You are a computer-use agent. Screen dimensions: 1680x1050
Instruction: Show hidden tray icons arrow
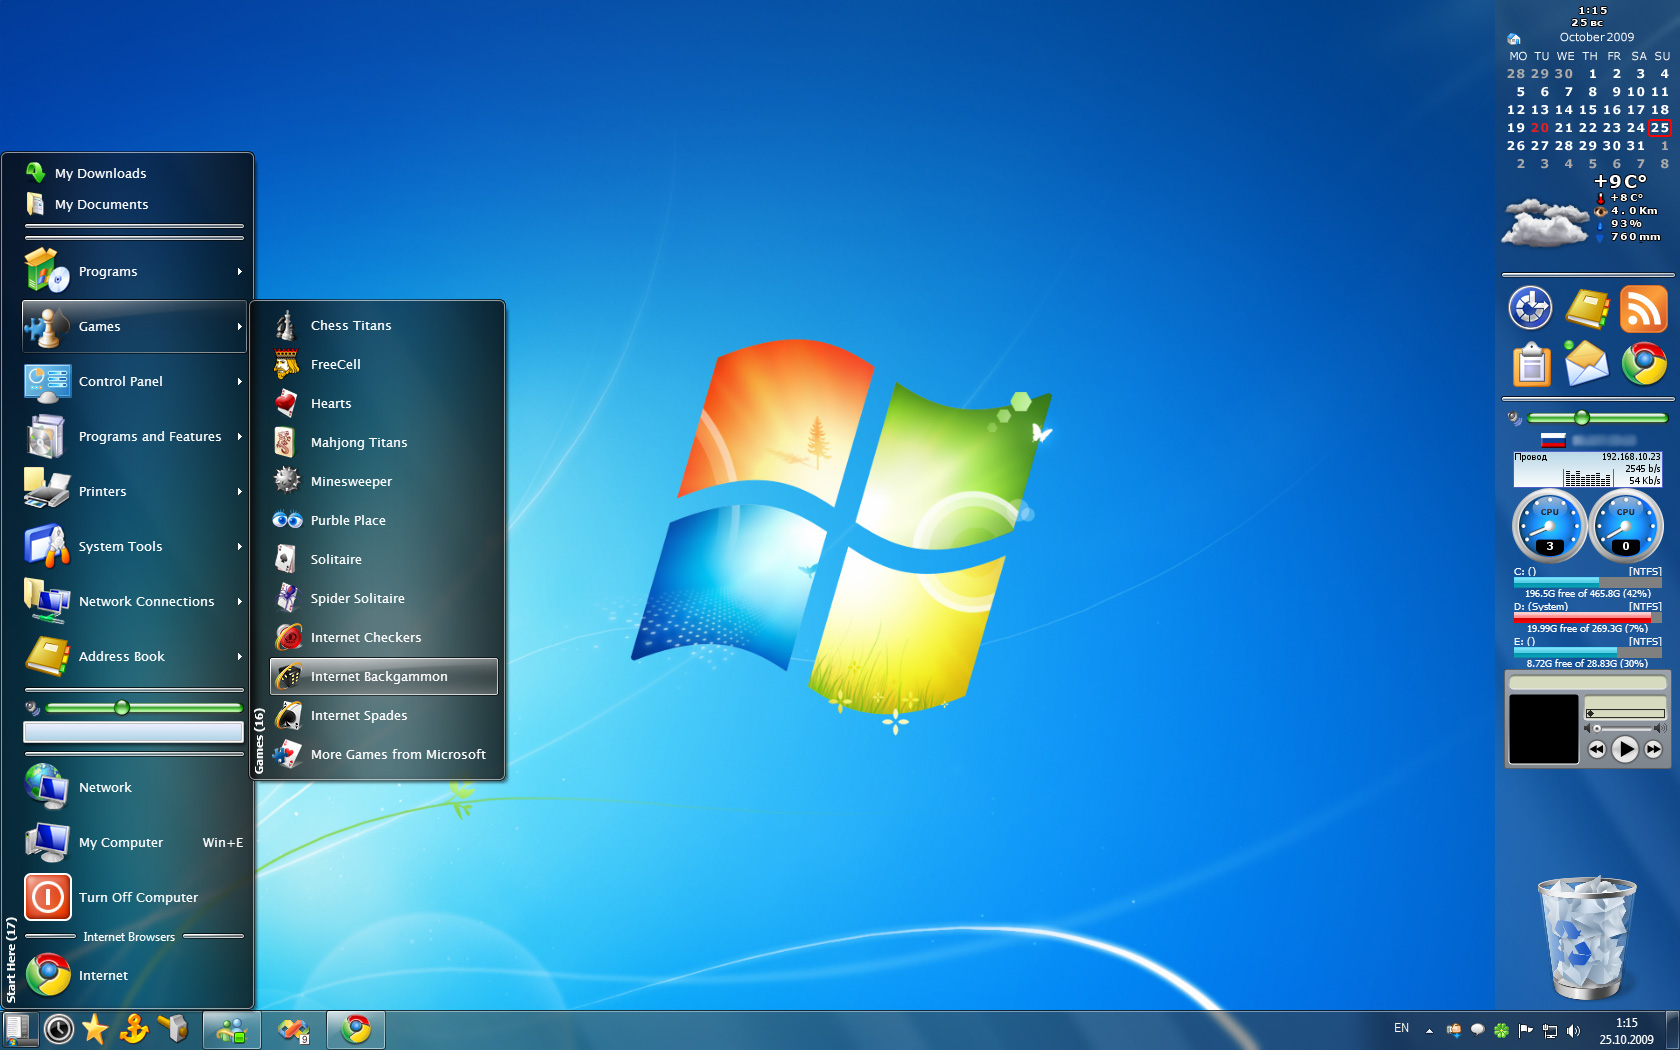point(1429,1030)
